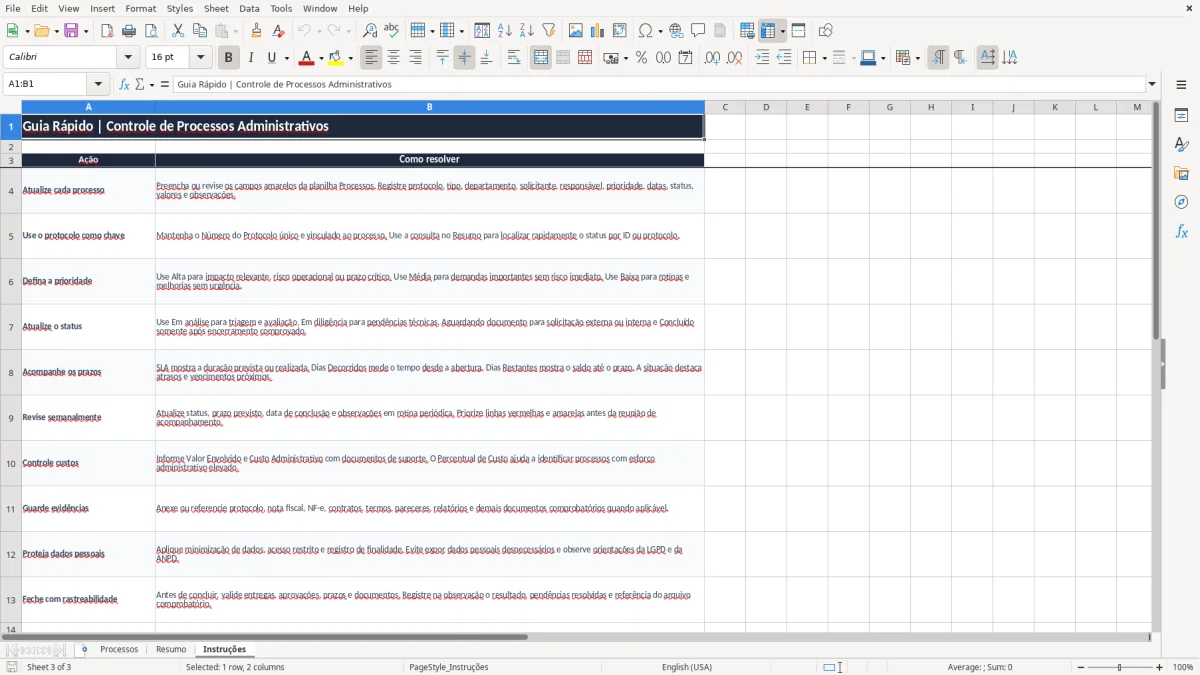Open background color dropdown arrow
Screen dimensions: 1200x675
(x=351, y=58)
